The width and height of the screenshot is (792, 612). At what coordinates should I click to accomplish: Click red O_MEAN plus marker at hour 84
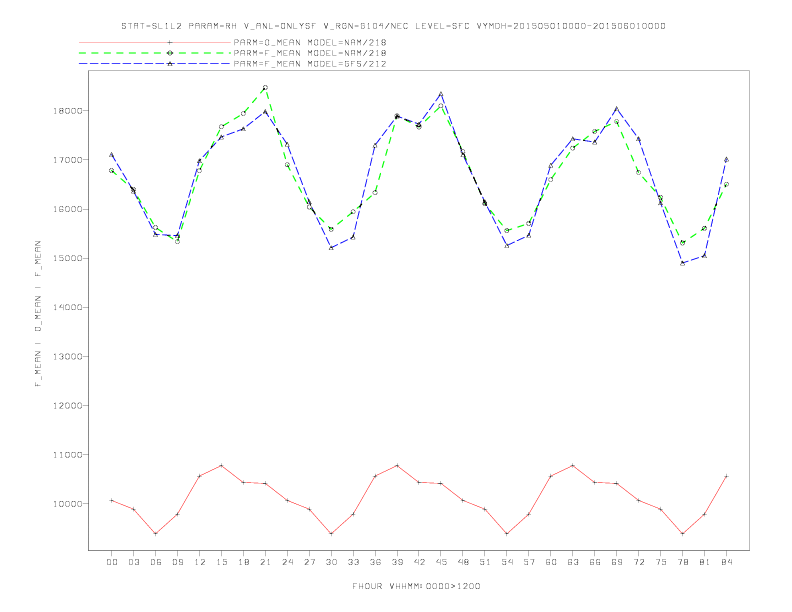tap(726, 476)
